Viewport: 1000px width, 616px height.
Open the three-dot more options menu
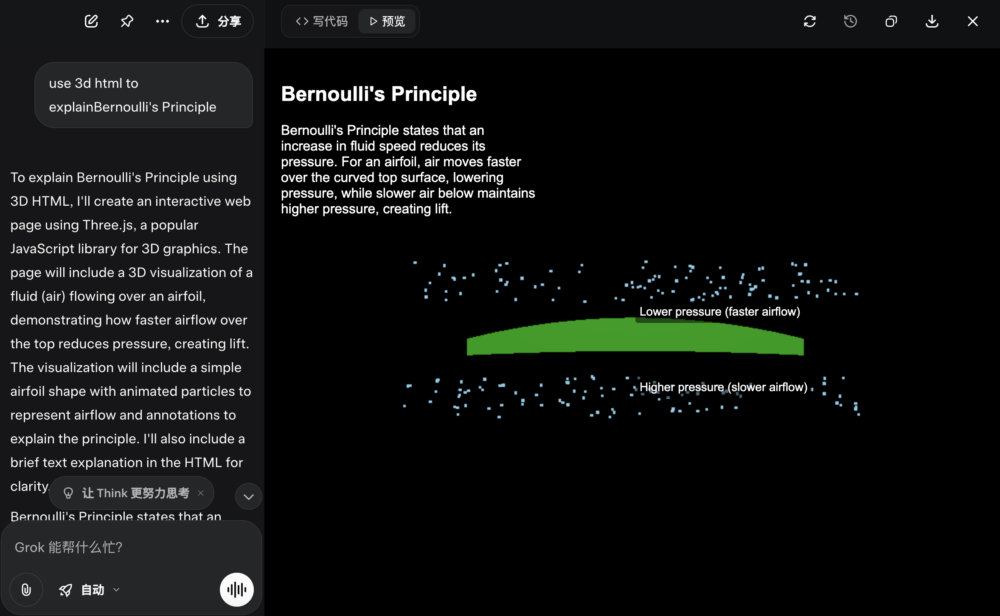pos(162,21)
